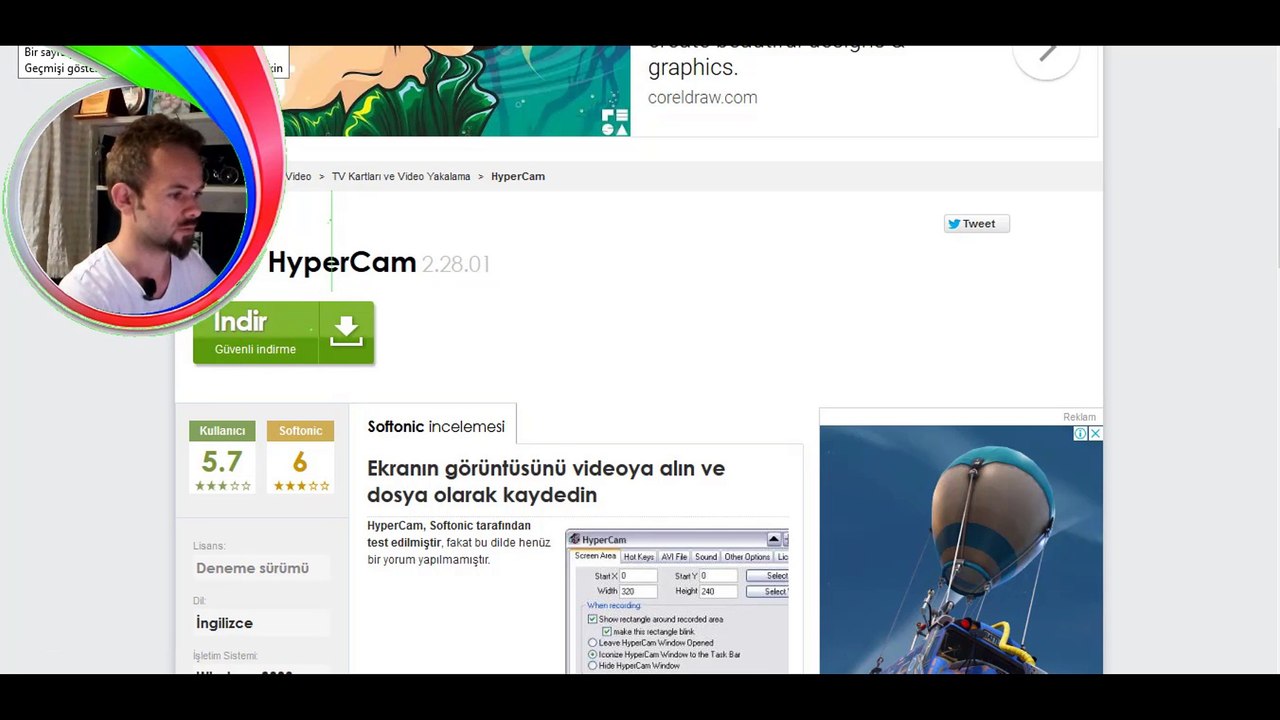
Task: Click the hot air balloon ad image
Action: 961,550
